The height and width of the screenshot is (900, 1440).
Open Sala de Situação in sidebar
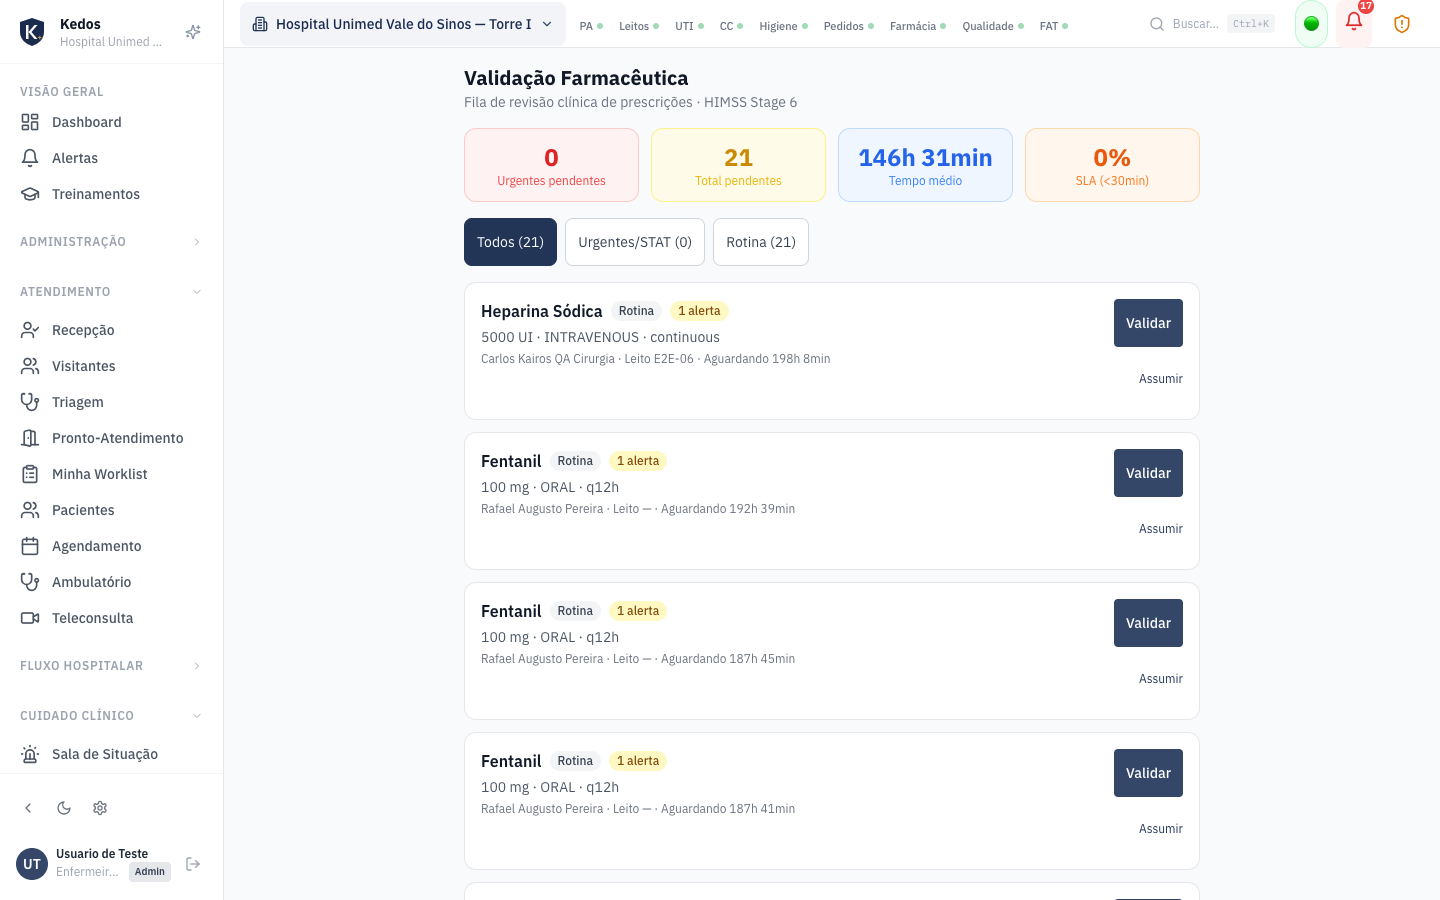click(x=111, y=754)
